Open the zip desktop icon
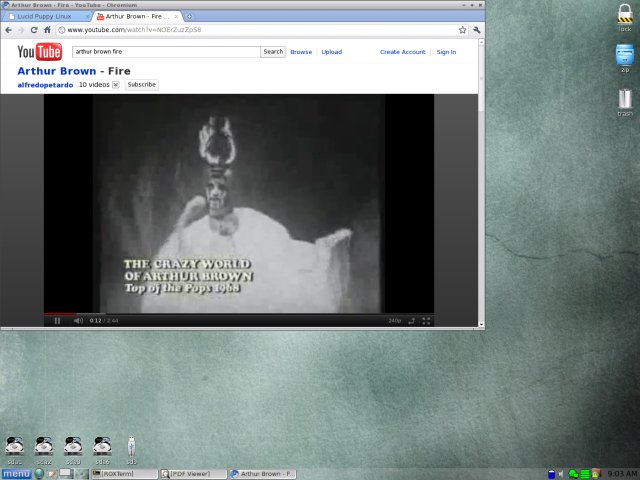 pos(624,58)
